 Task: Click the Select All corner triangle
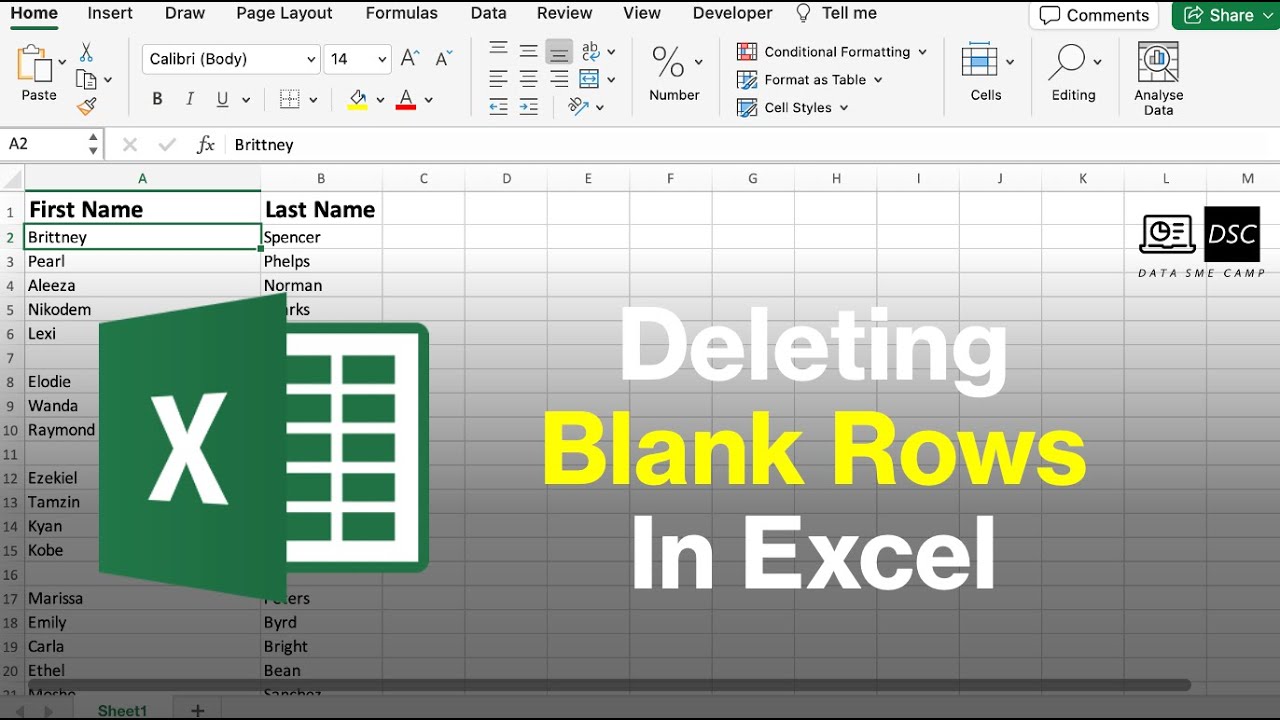[x=12, y=179]
